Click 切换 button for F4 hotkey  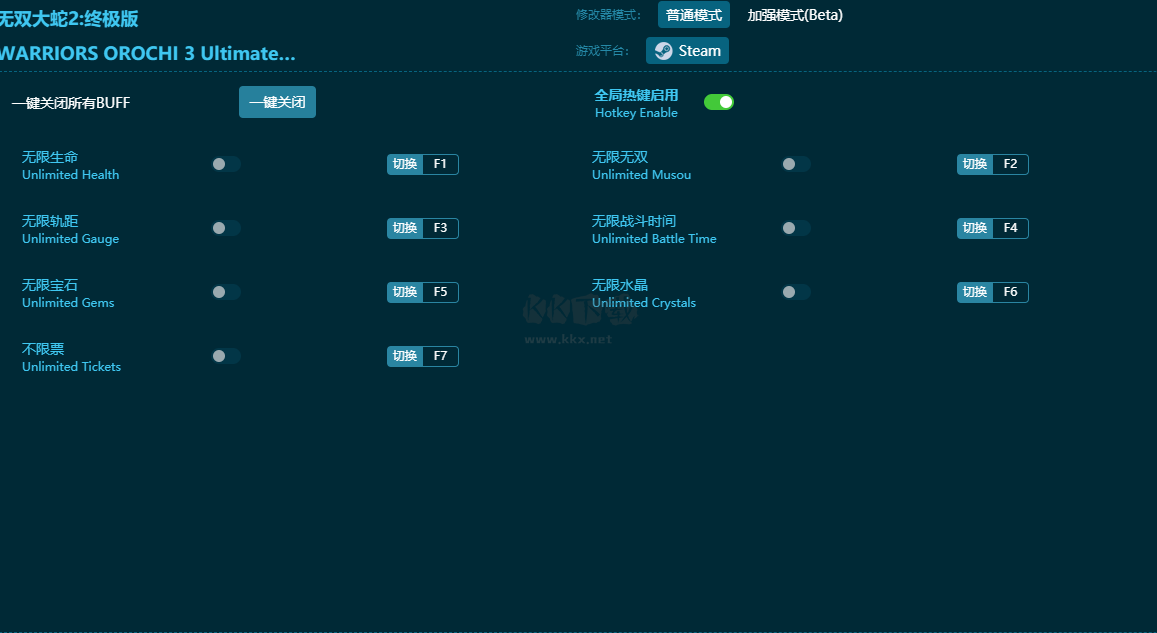(x=975, y=228)
